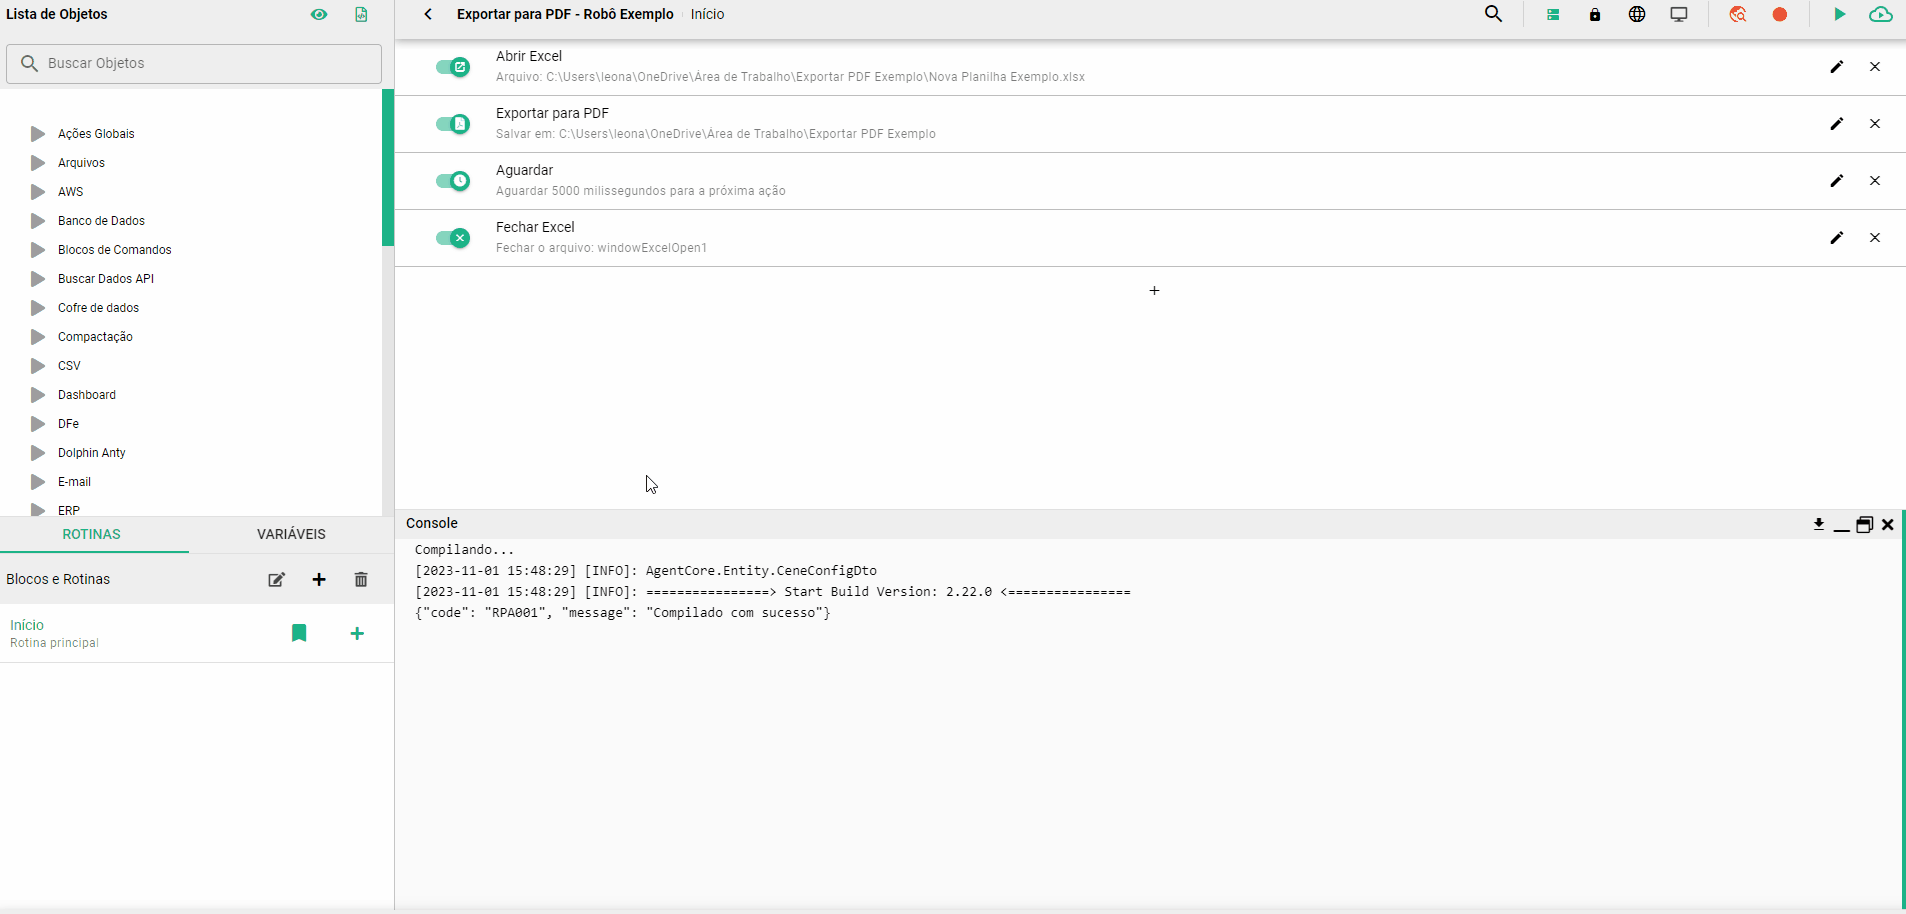Click the red record button in toolbar

point(1780,14)
